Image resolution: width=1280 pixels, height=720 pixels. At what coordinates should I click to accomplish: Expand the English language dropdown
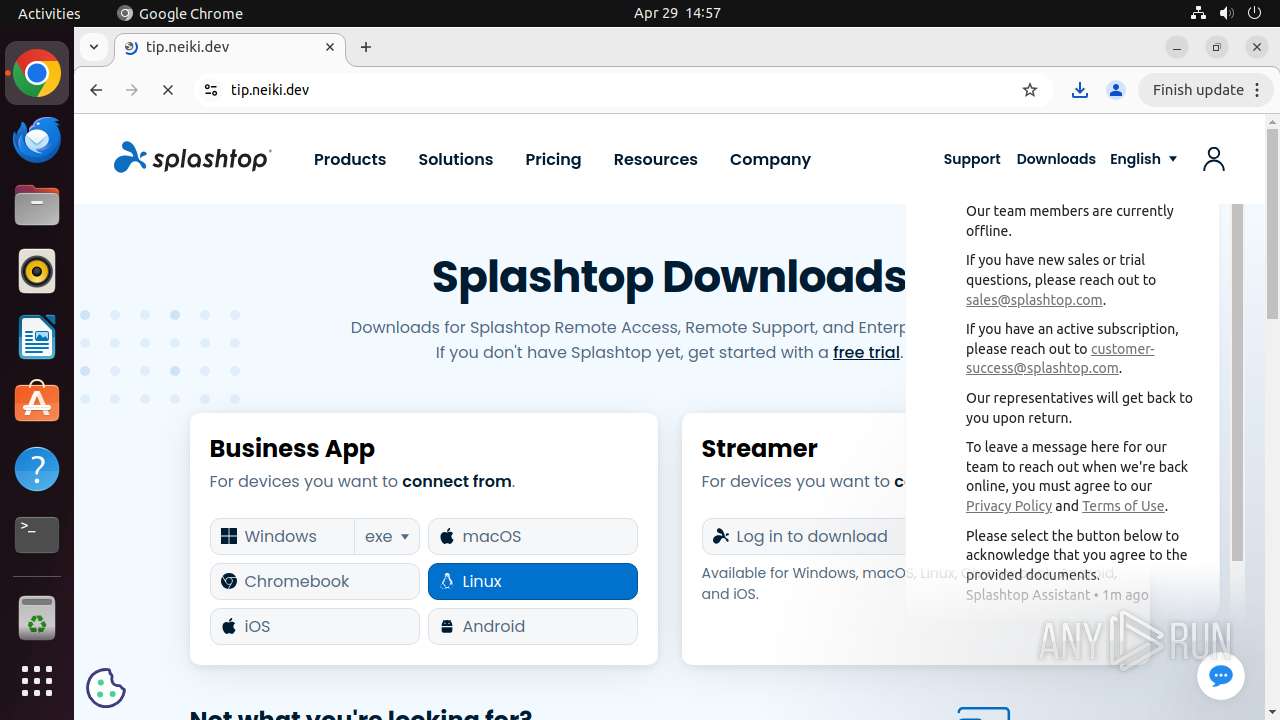(1144, 159)
